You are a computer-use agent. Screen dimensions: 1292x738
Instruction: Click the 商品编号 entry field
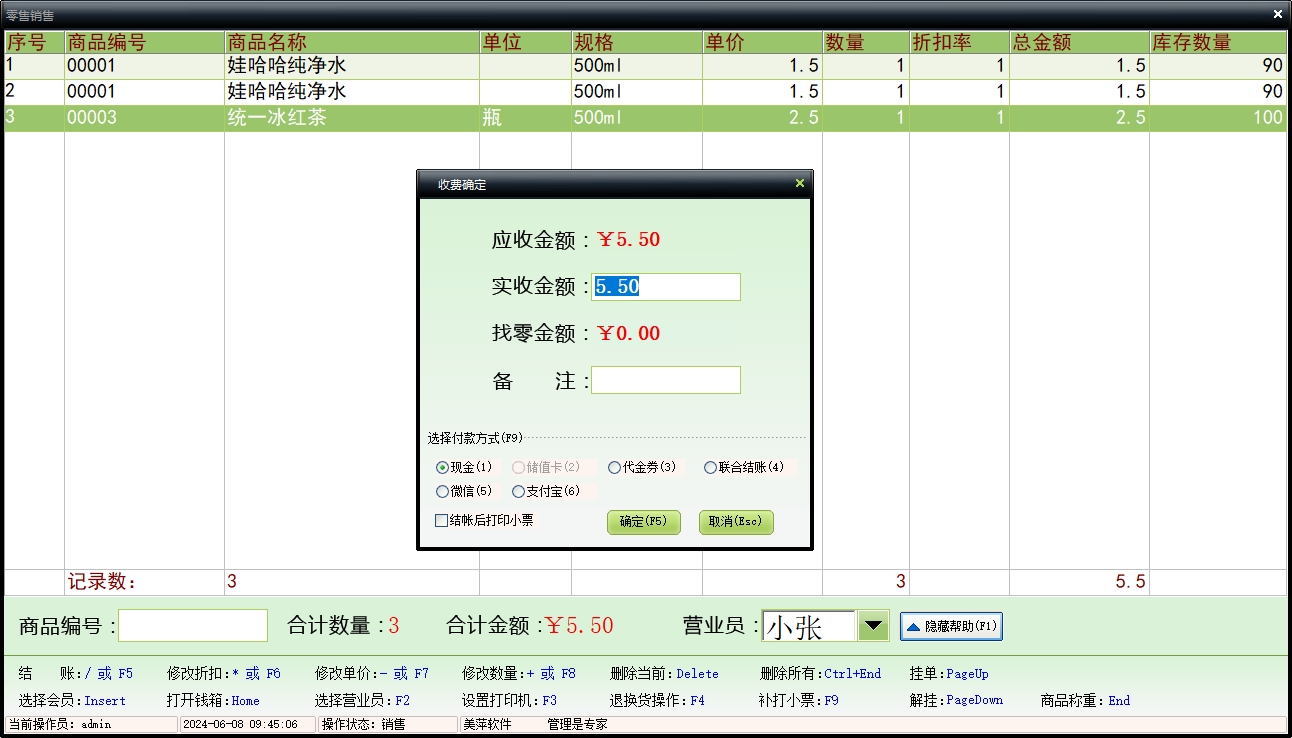point(193,626)
